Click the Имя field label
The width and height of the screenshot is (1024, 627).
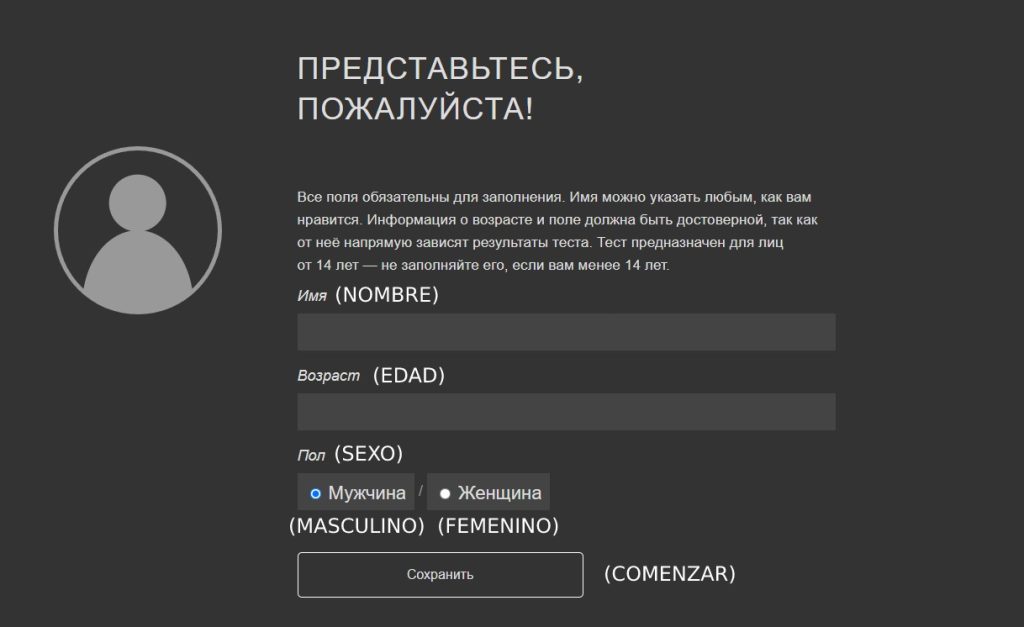point(312,297)
